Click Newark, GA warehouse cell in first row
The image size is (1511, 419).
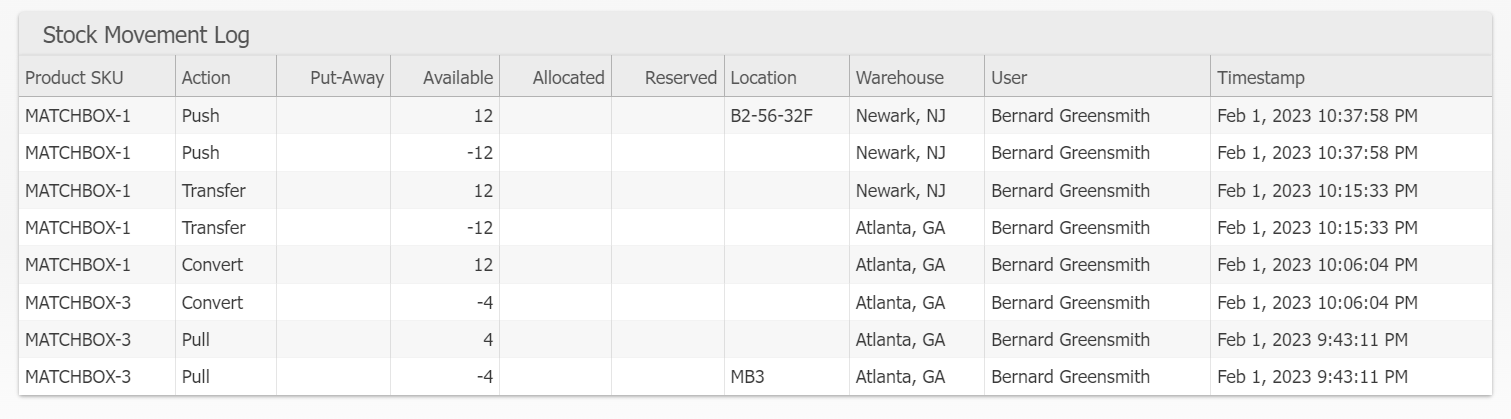[x=900, y=115]
